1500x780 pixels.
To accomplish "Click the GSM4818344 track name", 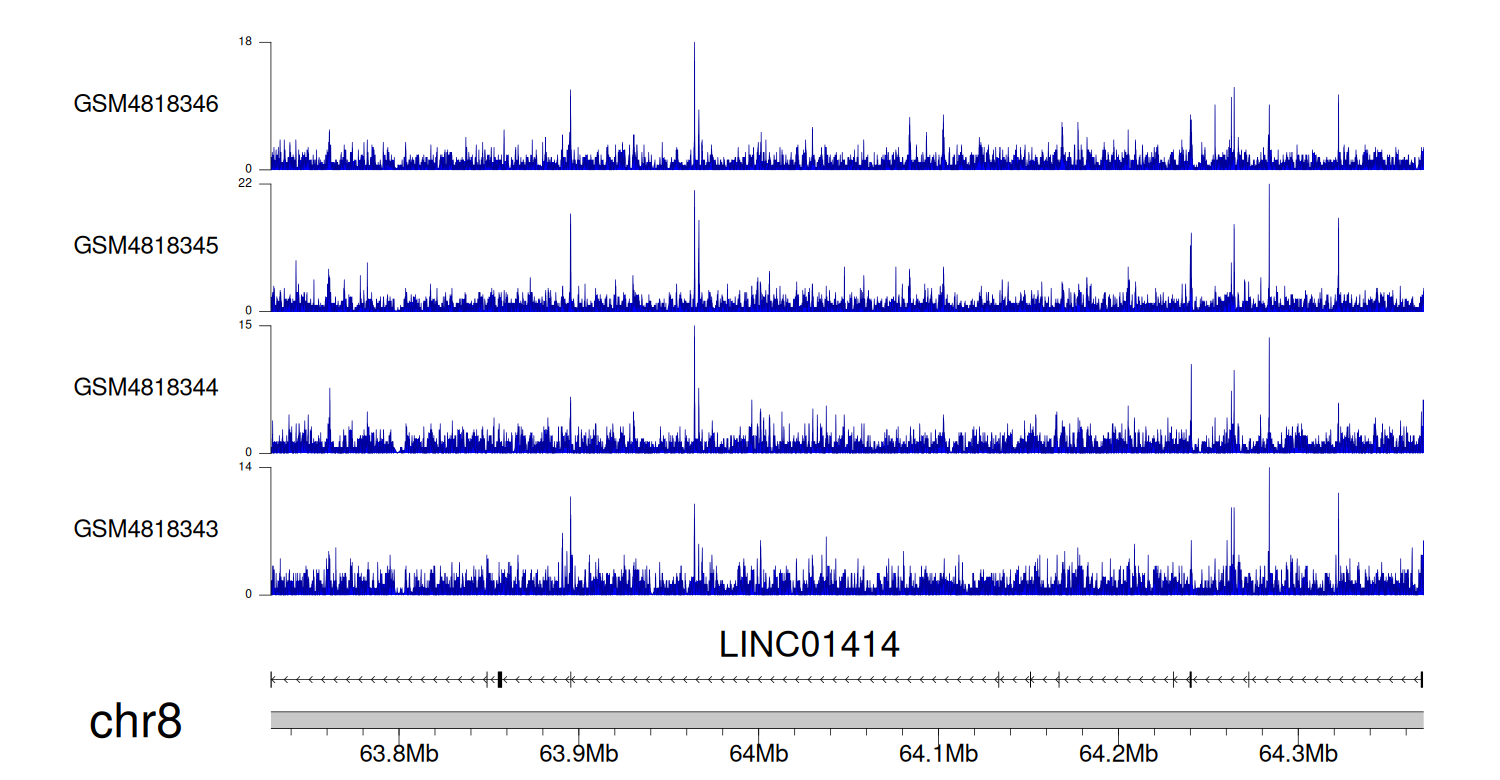I will pos(146,387).
